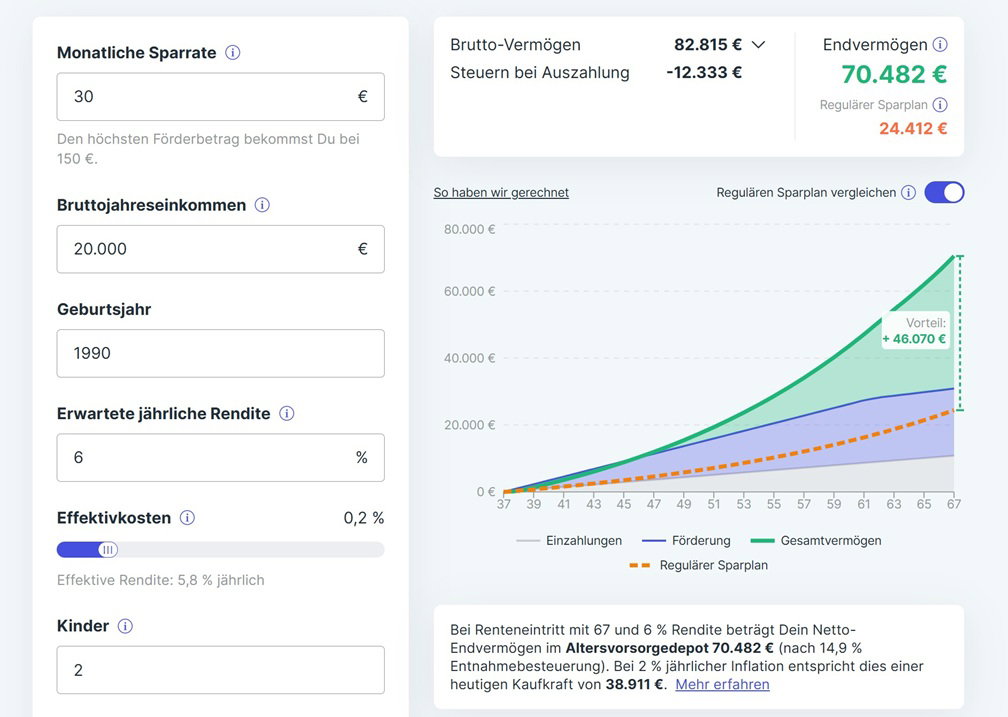This screenshot has width=1008, height=717.
Task: Click the Mehr erfahren link
Action: pyautogui.click(x=722, y=685)
